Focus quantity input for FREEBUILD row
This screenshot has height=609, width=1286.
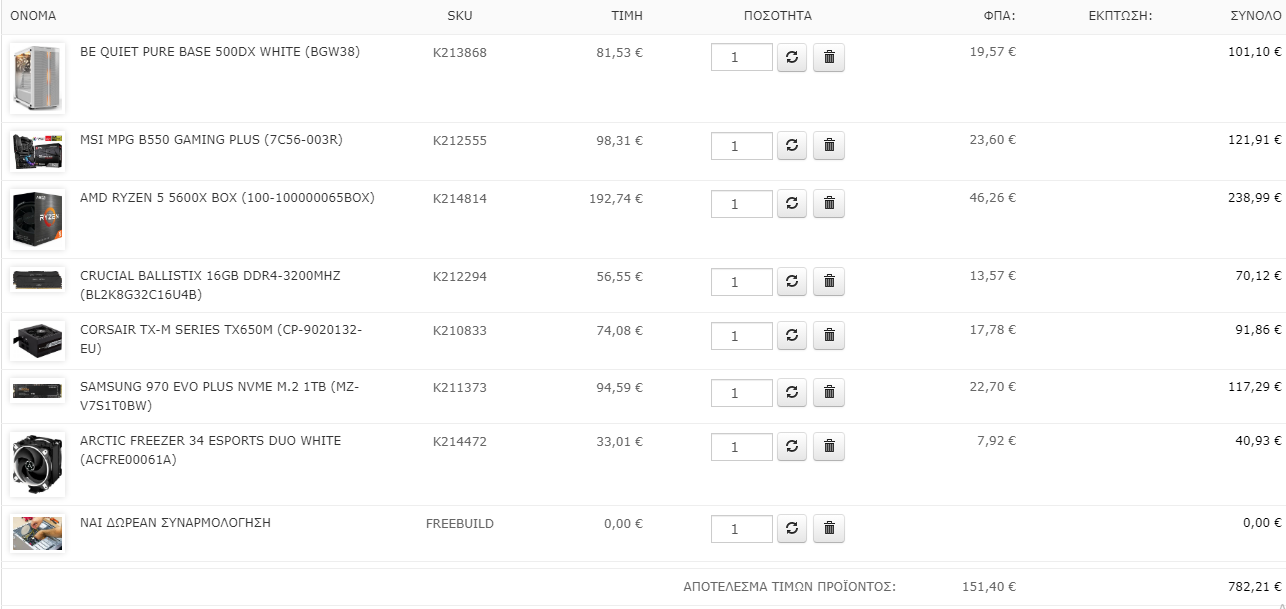tap(742, 529)
